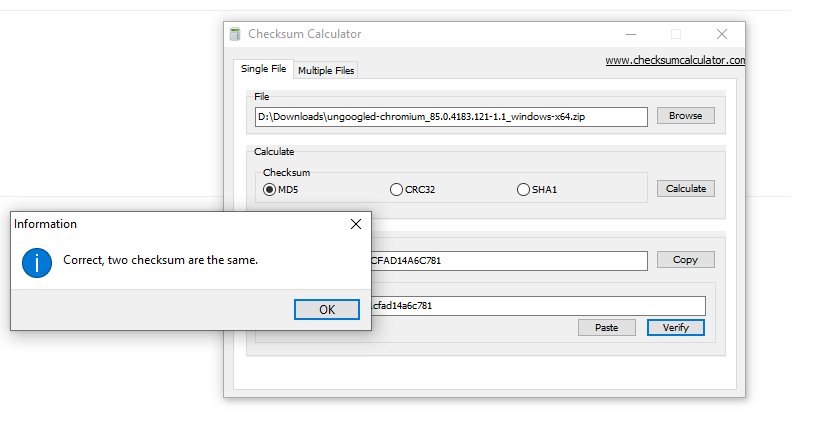Open the Multiple Files tab
The height and width of the screenshot is (447, 833).
click(326, 70)
